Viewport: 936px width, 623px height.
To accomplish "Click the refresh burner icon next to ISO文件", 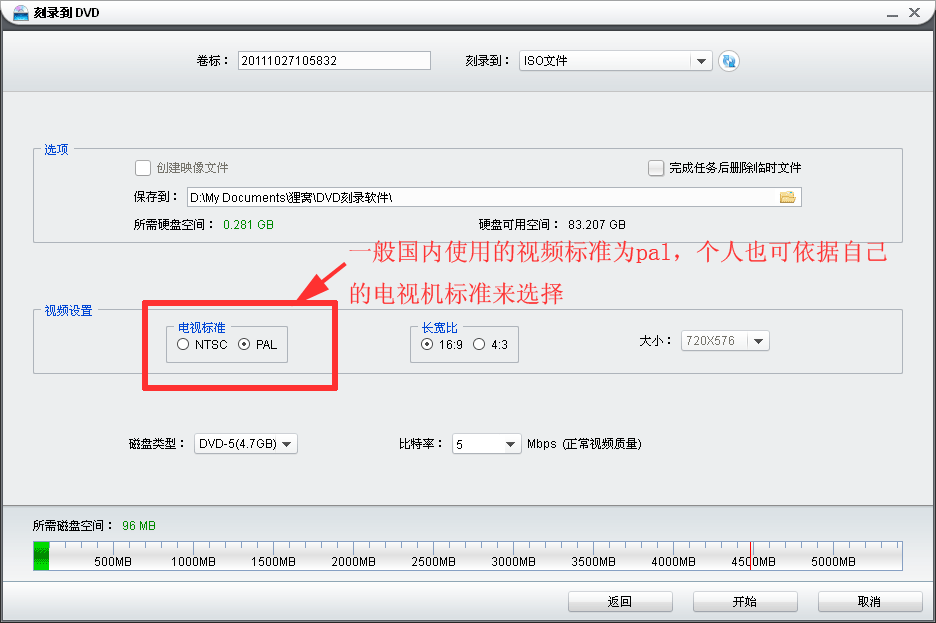I will [x=728, y=61].
